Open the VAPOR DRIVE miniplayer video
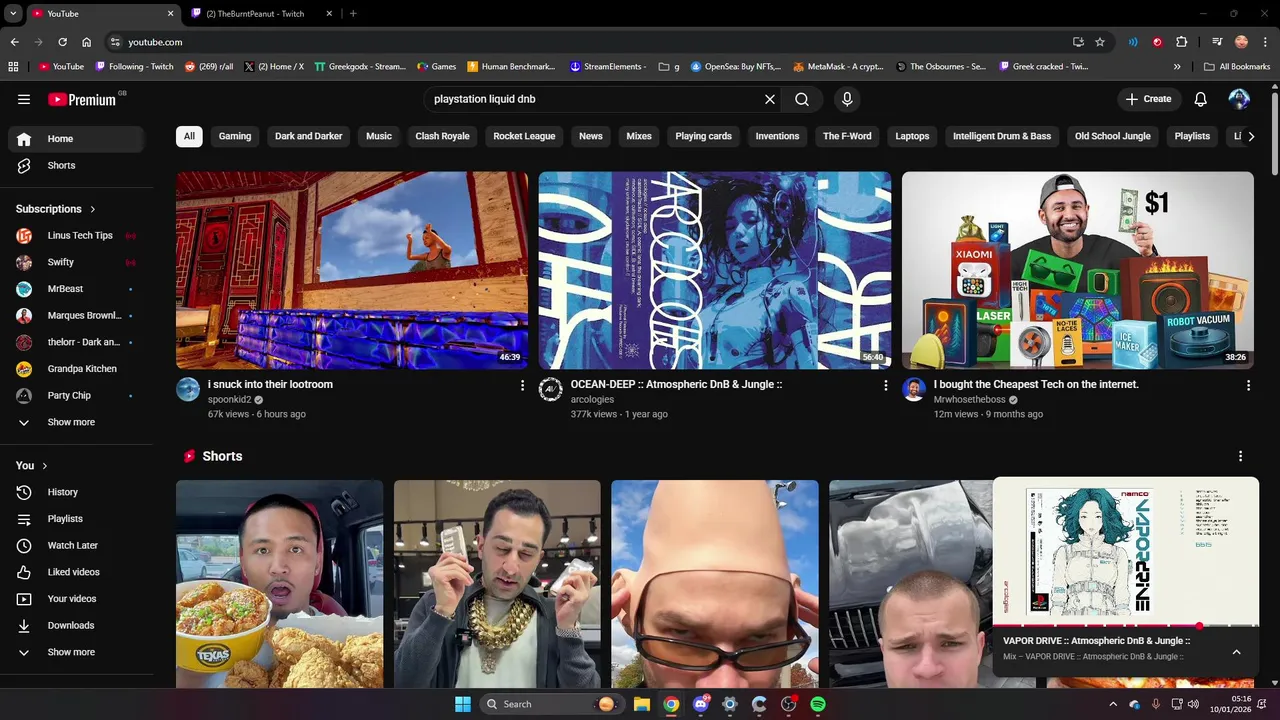The height and width of the screenshot is (720, 1280). 1125,551
